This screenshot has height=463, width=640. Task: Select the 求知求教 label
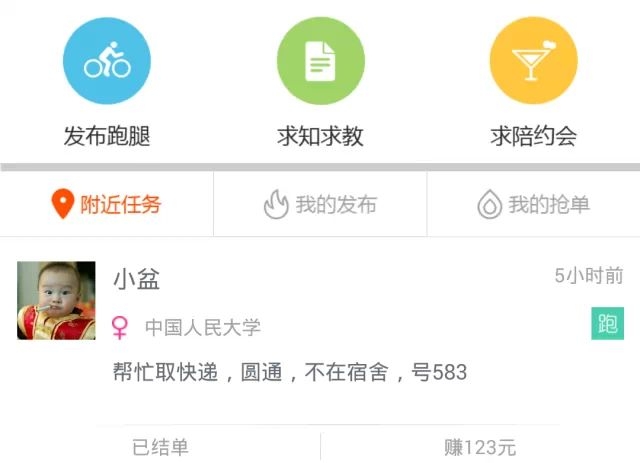pos(320,136)
